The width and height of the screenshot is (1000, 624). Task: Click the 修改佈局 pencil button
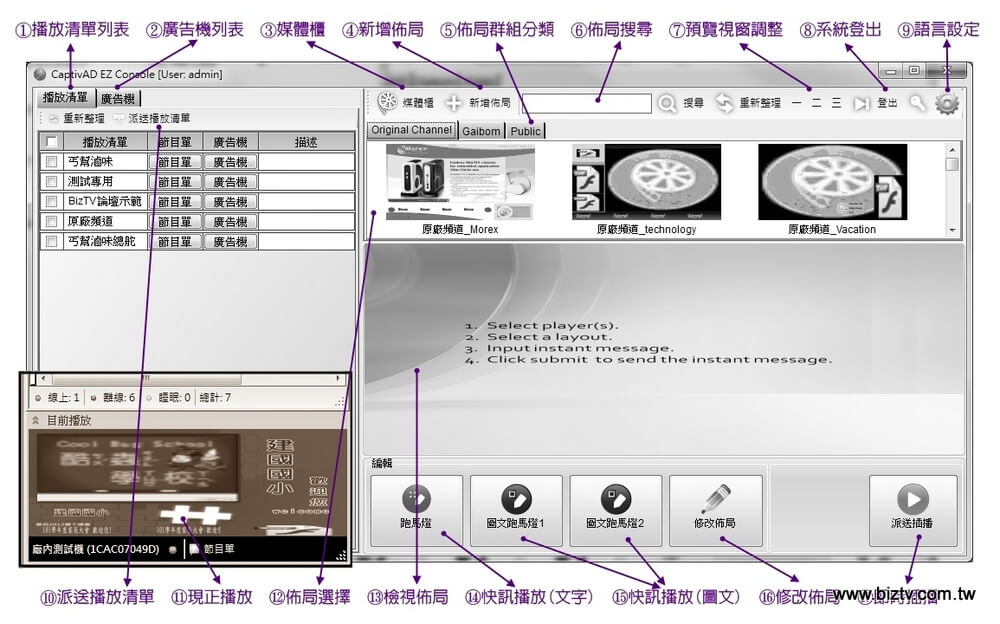[715, 510]
